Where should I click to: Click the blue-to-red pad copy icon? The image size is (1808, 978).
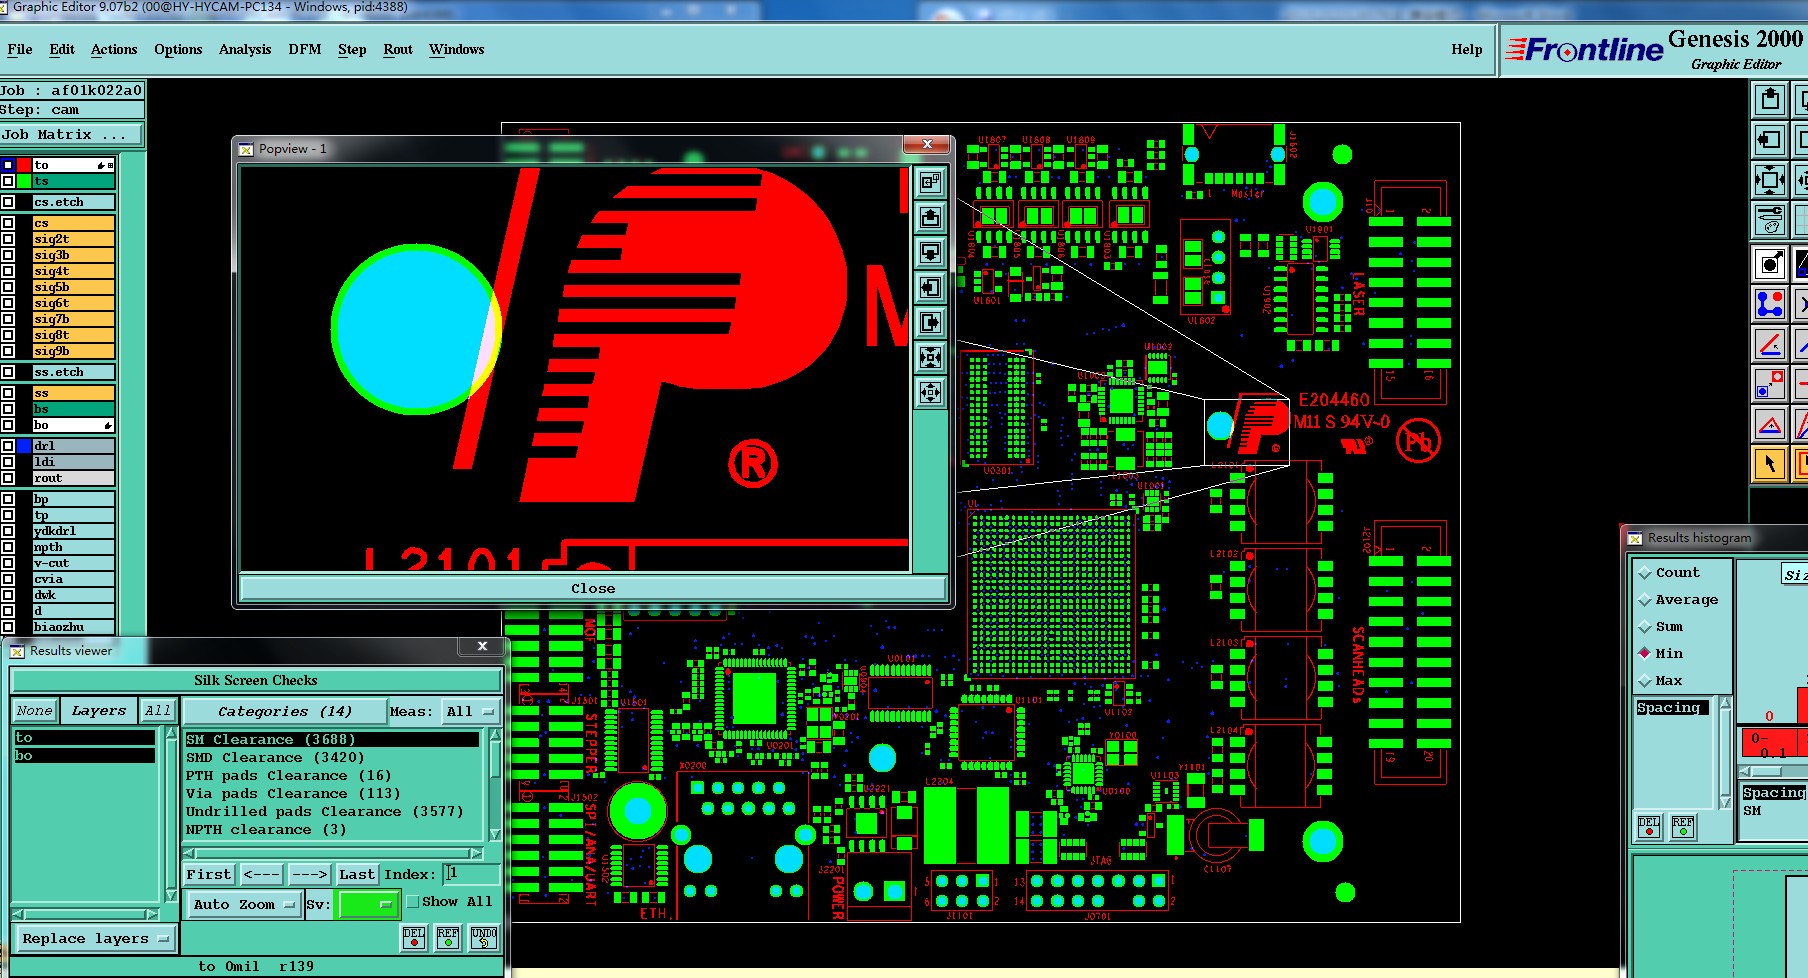point(1770,384)
